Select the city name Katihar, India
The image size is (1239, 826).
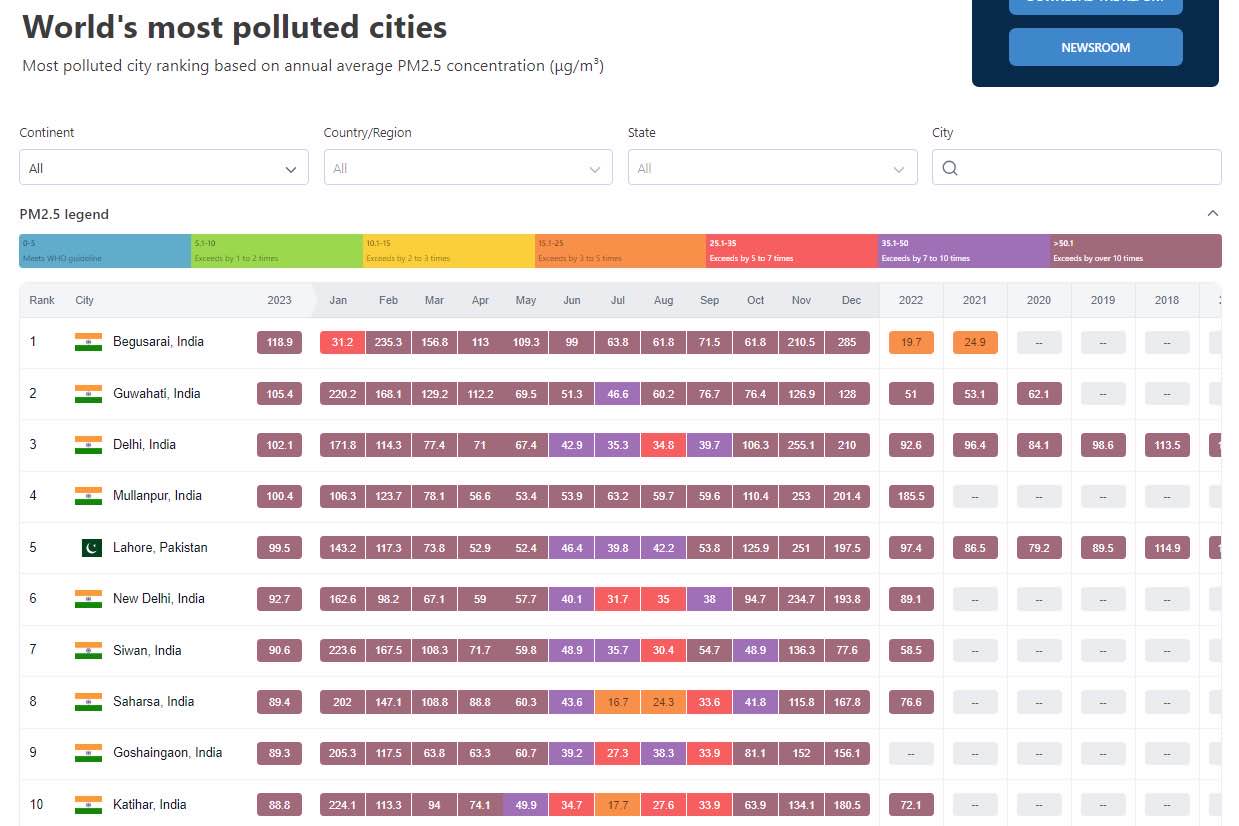(x=150, y=805)
